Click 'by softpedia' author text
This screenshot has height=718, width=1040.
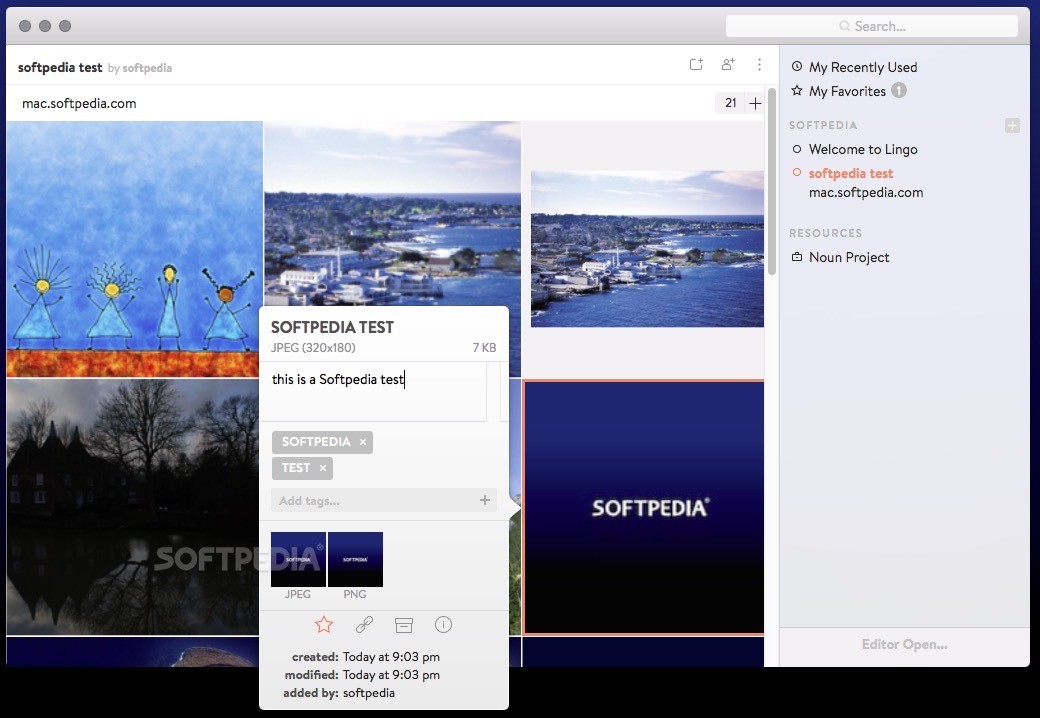(139, 68)
